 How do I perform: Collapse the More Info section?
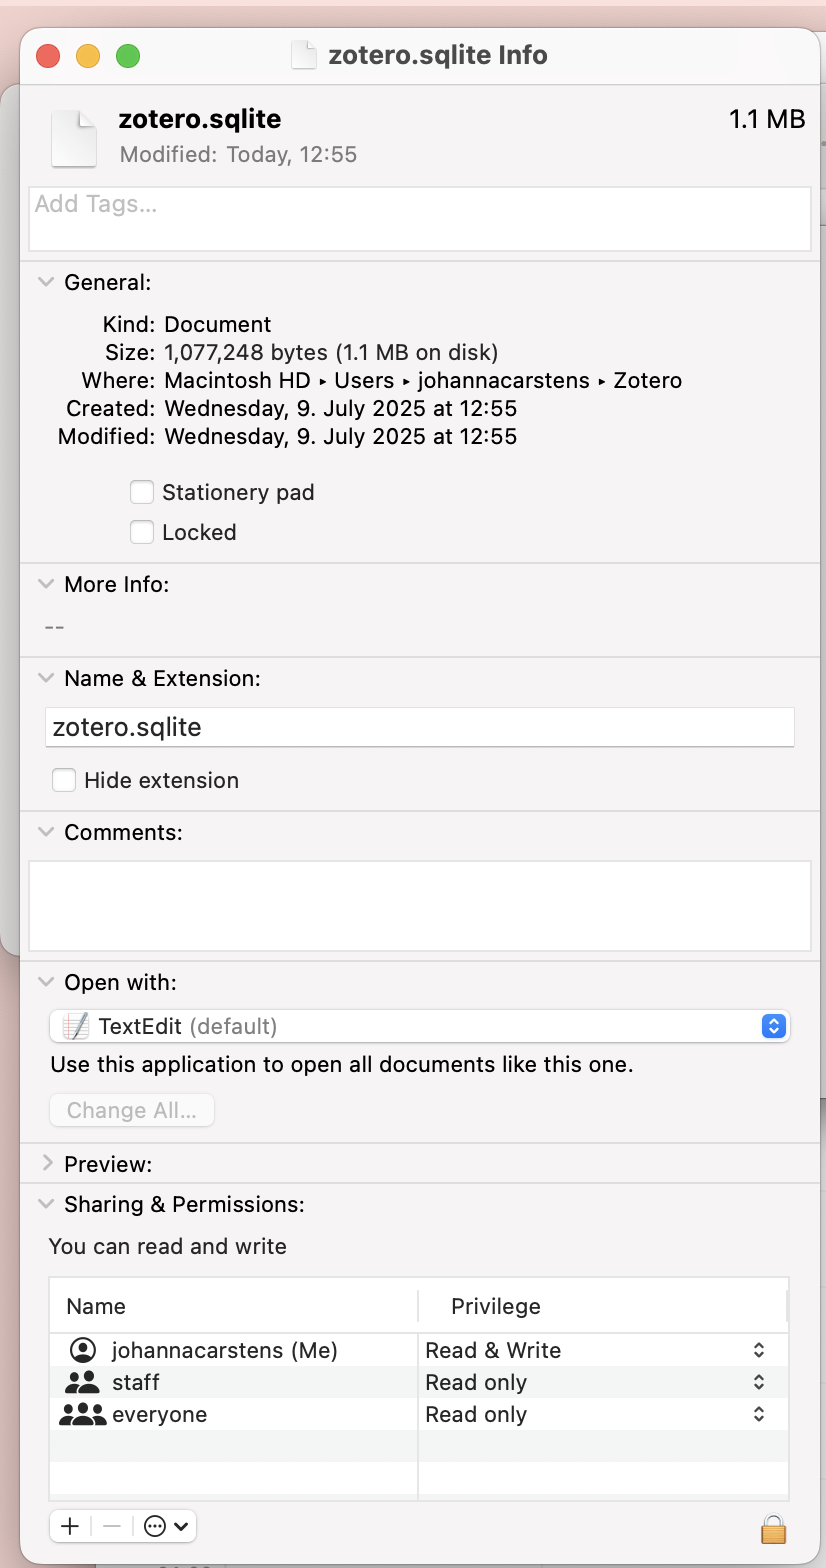(x=45, y=584)
